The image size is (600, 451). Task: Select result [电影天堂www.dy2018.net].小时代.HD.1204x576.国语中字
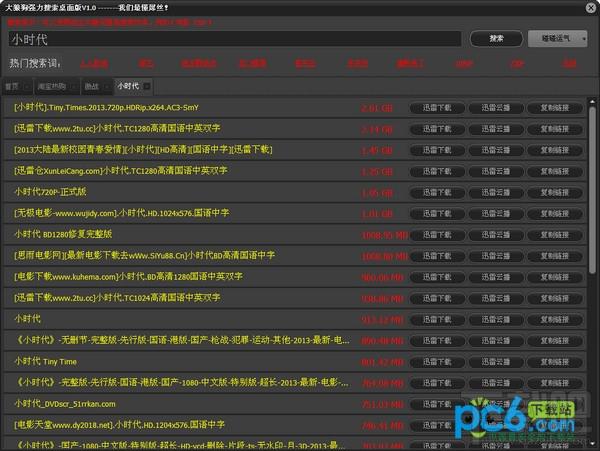(119, 425)
